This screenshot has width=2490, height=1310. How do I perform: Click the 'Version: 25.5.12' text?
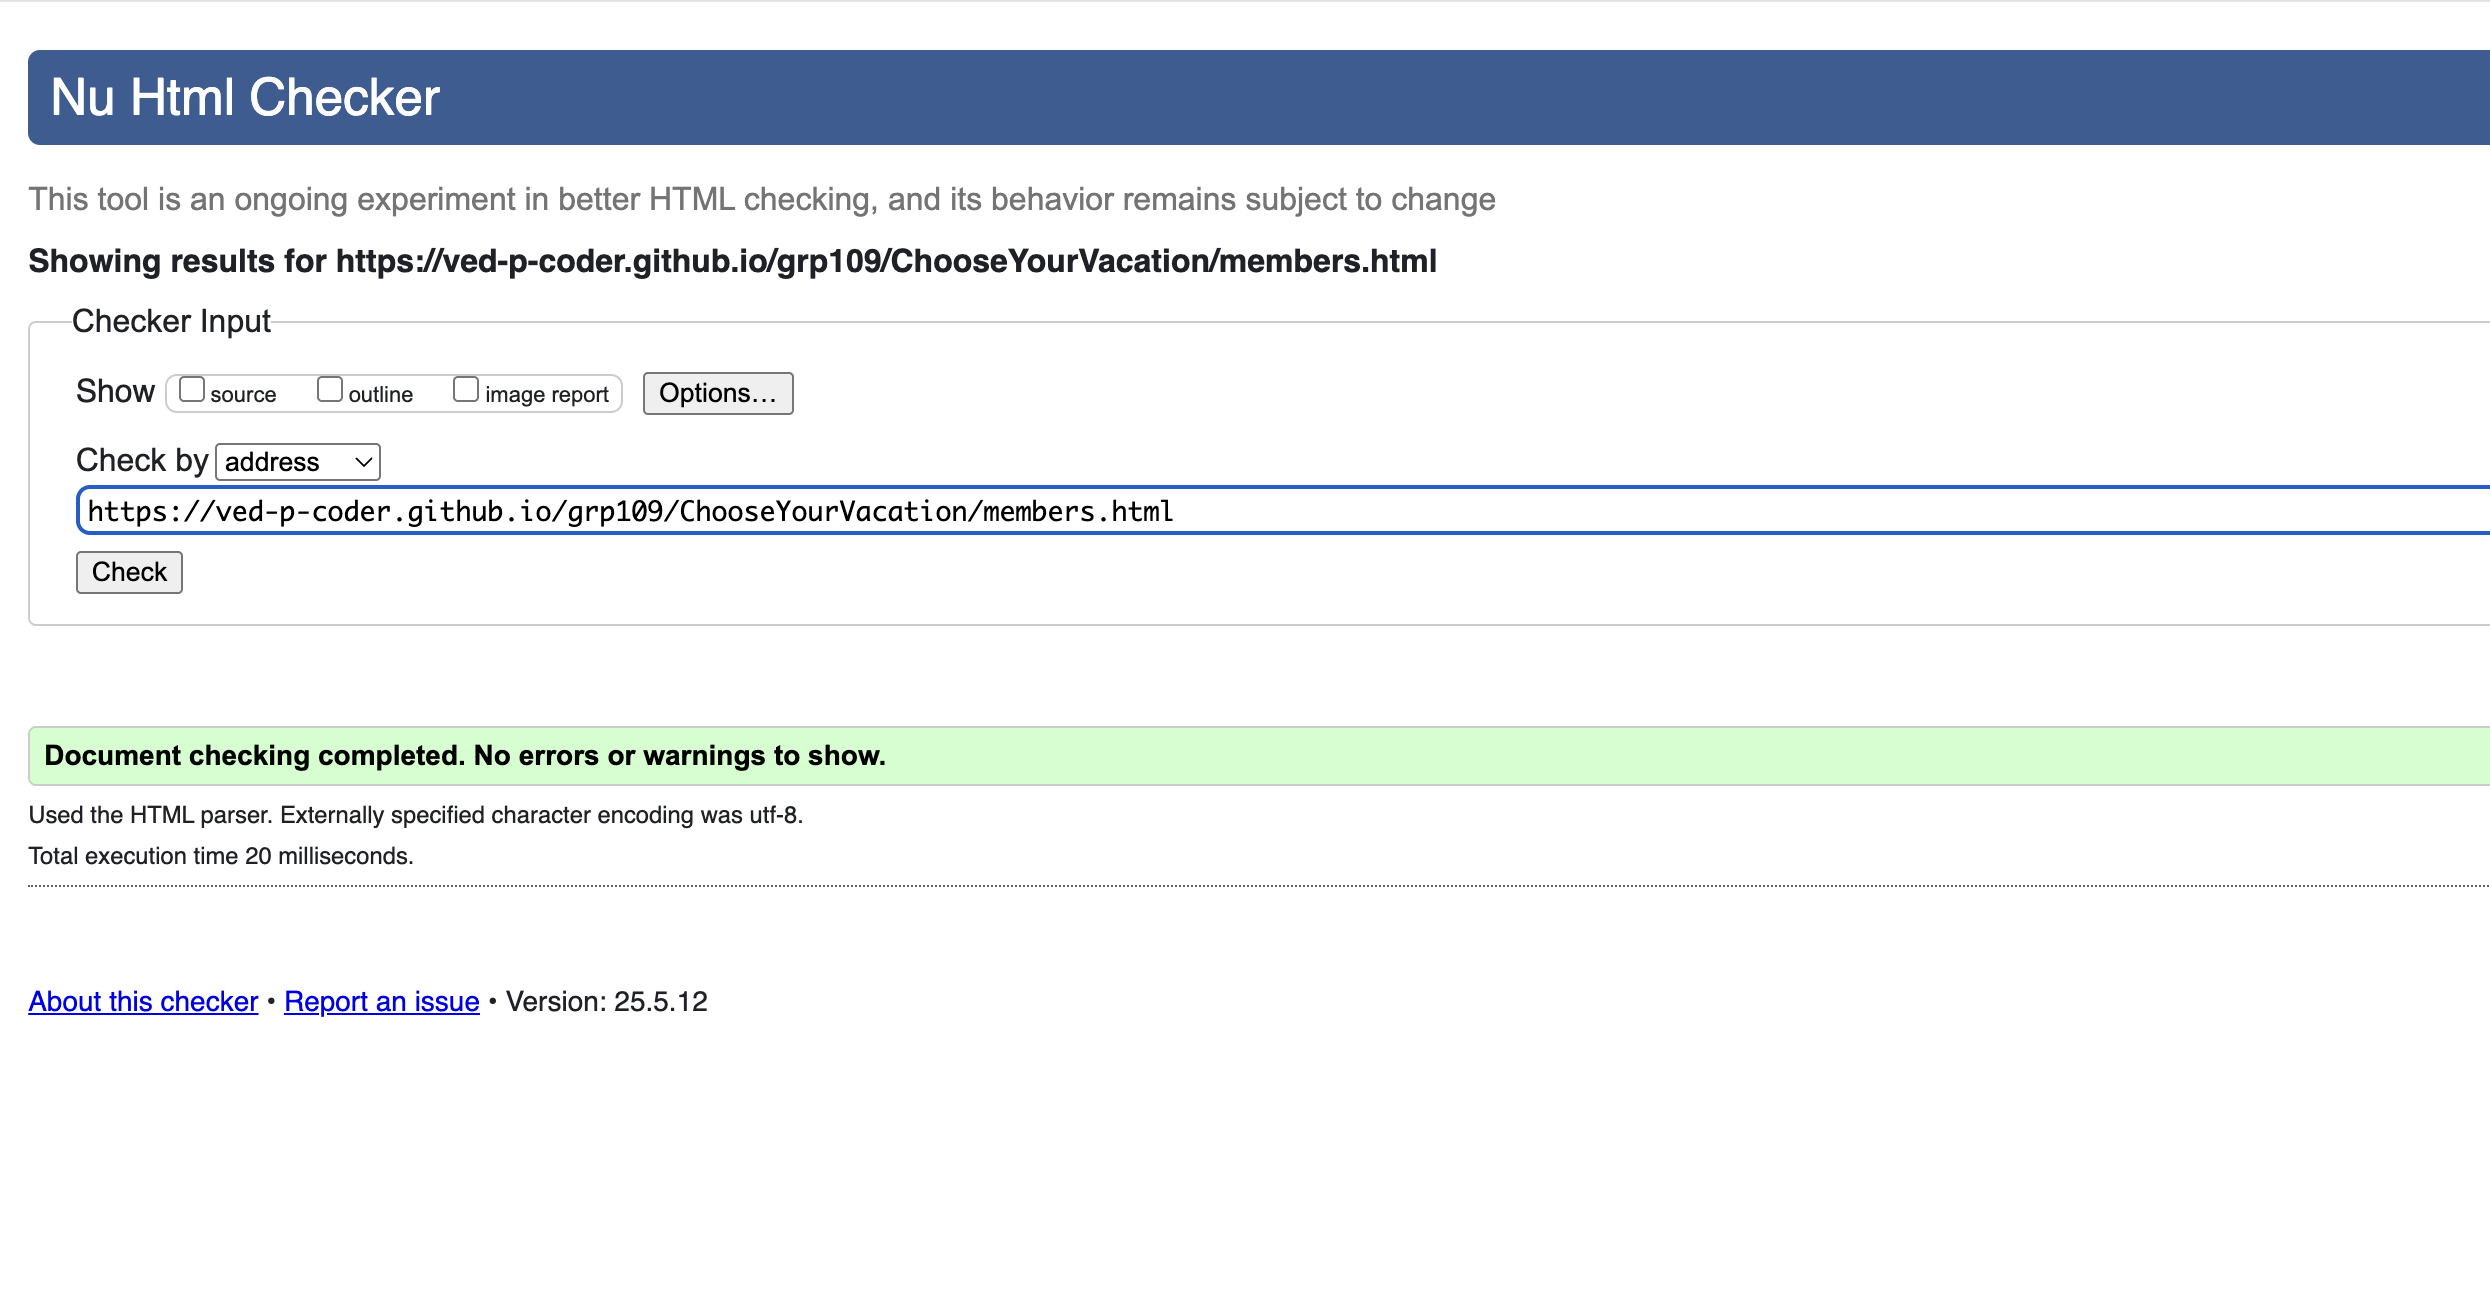pos(607,1001)
